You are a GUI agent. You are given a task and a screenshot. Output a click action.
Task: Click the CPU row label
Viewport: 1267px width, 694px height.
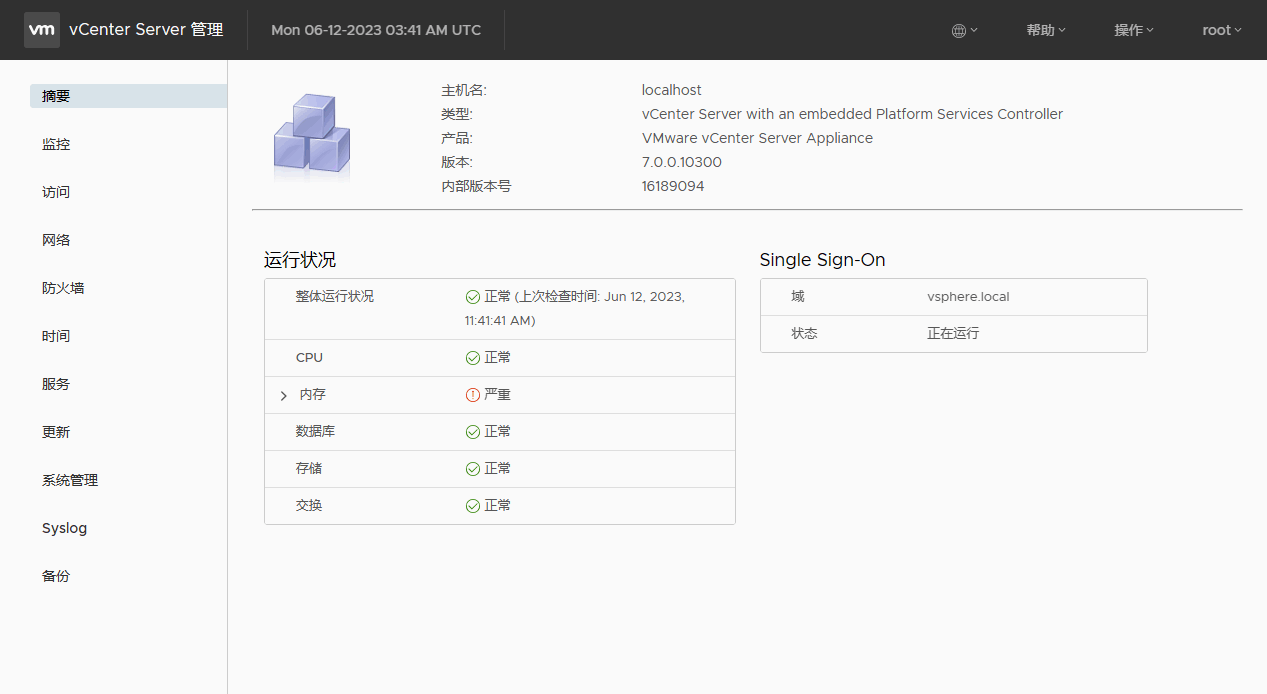click(x=310, y=358)
